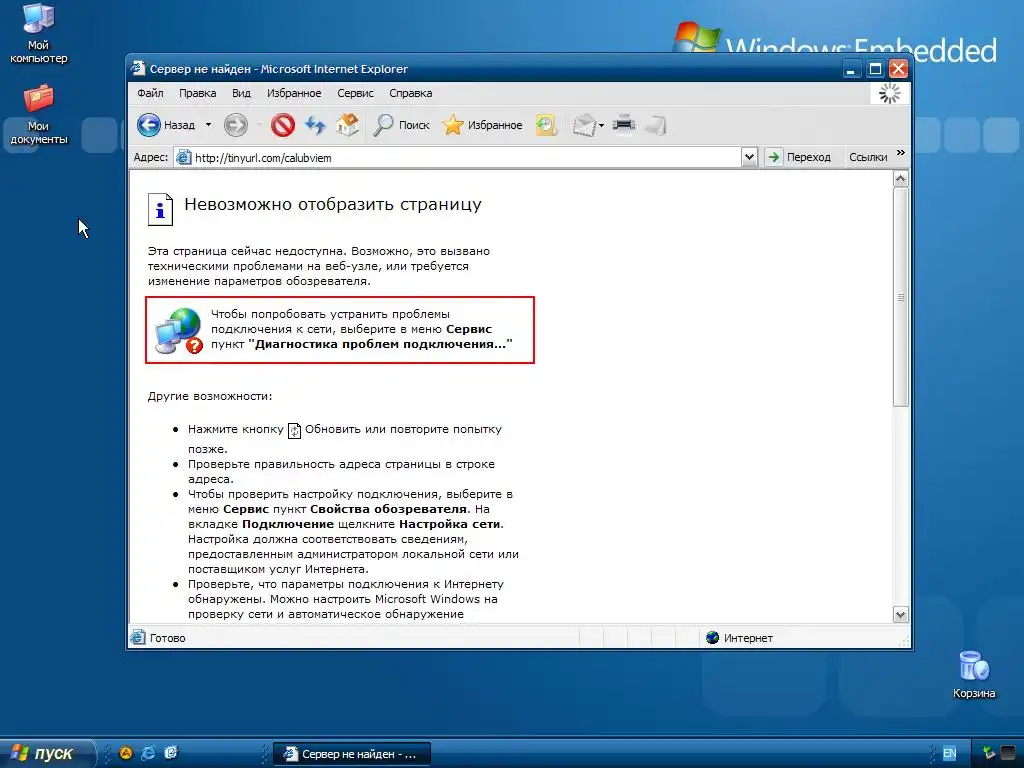
Task: Click the пуск Start button
Action: (47, 754)
